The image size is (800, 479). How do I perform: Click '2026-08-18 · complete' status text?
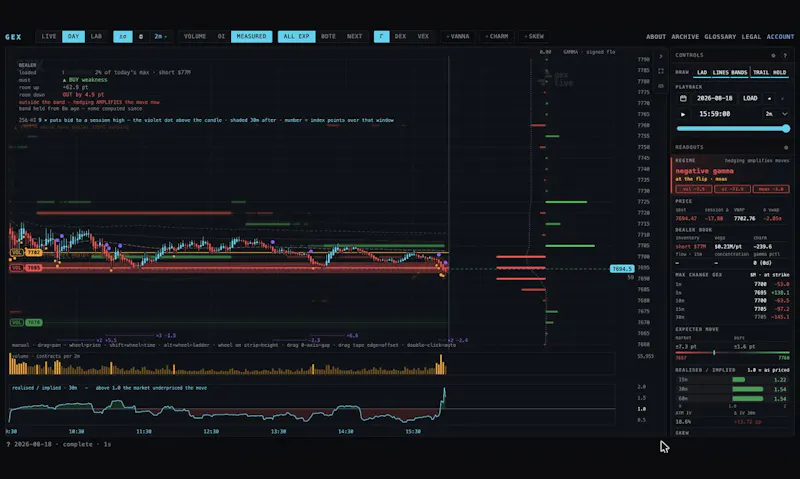pos(53,444)
